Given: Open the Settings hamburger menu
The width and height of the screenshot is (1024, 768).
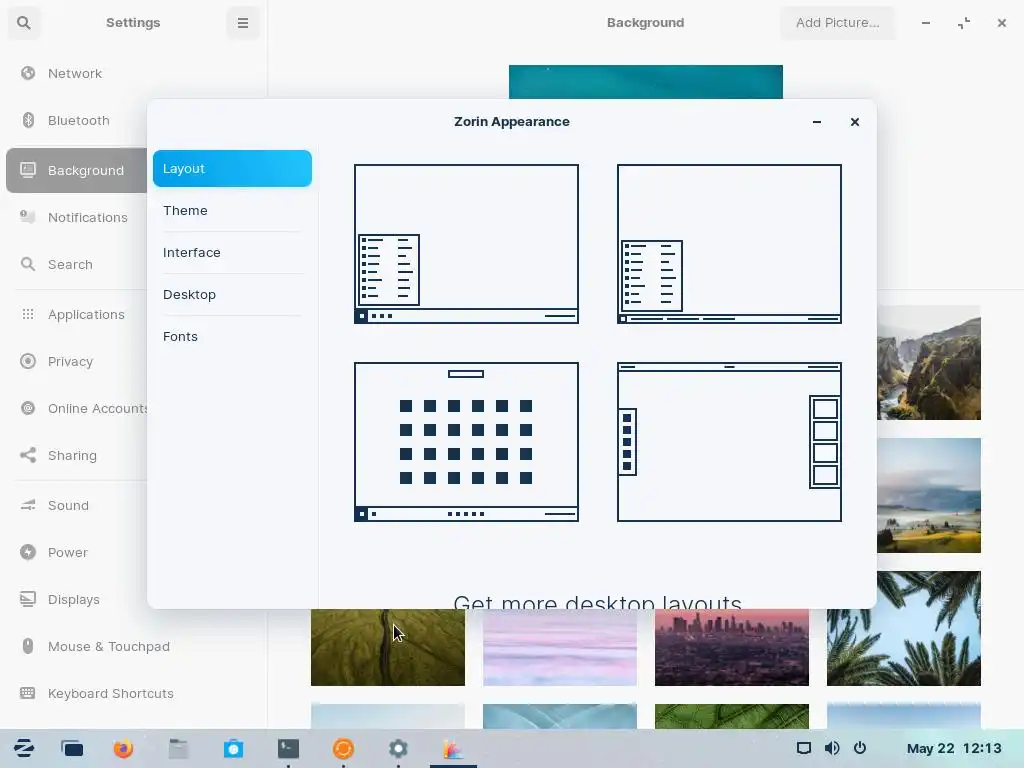Looking at the screenshot, I should [x=243, y=23].
